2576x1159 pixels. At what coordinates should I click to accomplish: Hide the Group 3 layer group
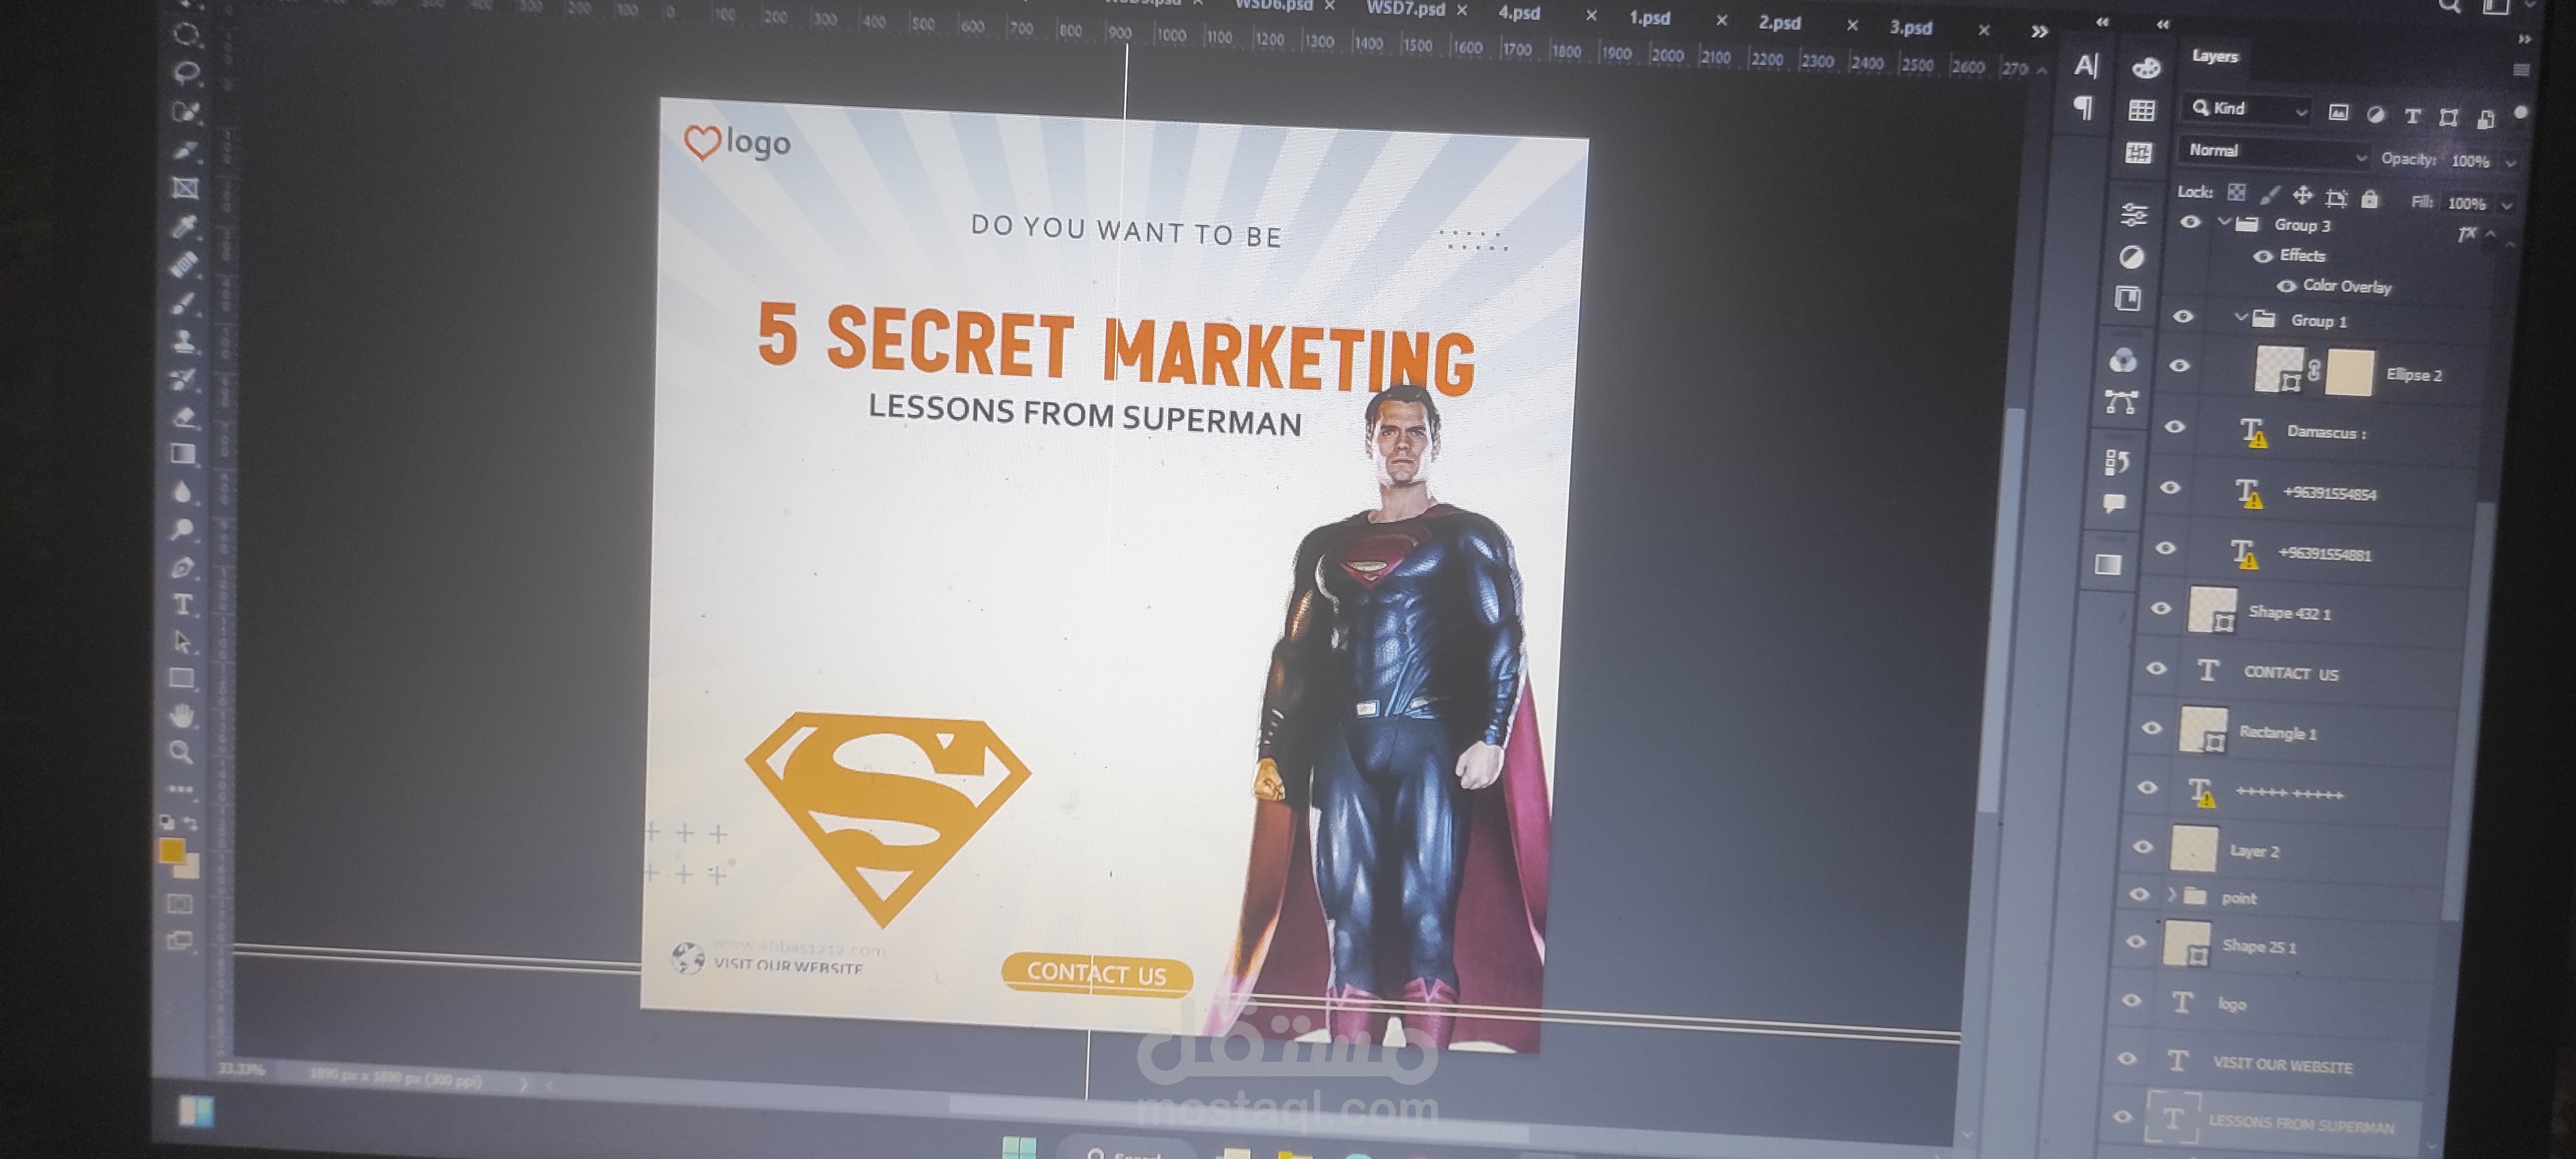point(2190,222)
